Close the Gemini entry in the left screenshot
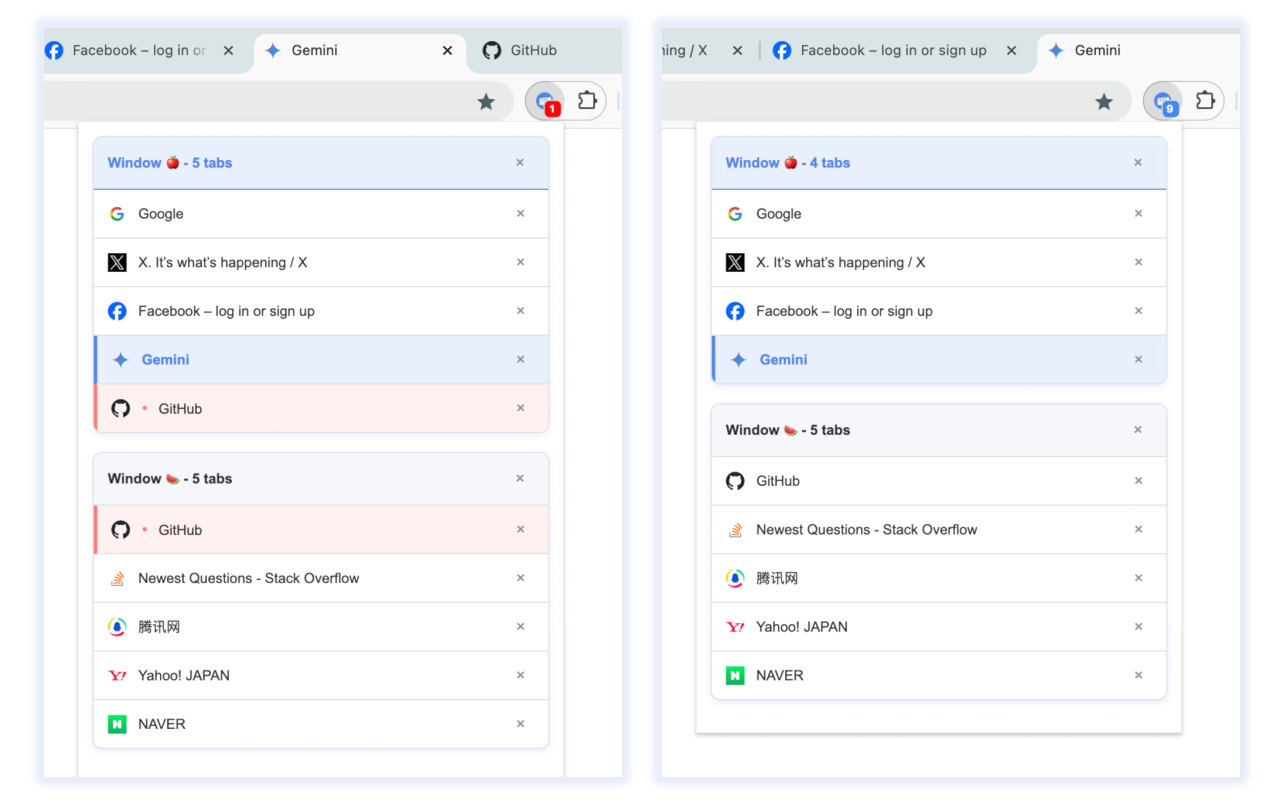Image resolution: width=1280 pixels, height=800 pixels. click(520, 359)
